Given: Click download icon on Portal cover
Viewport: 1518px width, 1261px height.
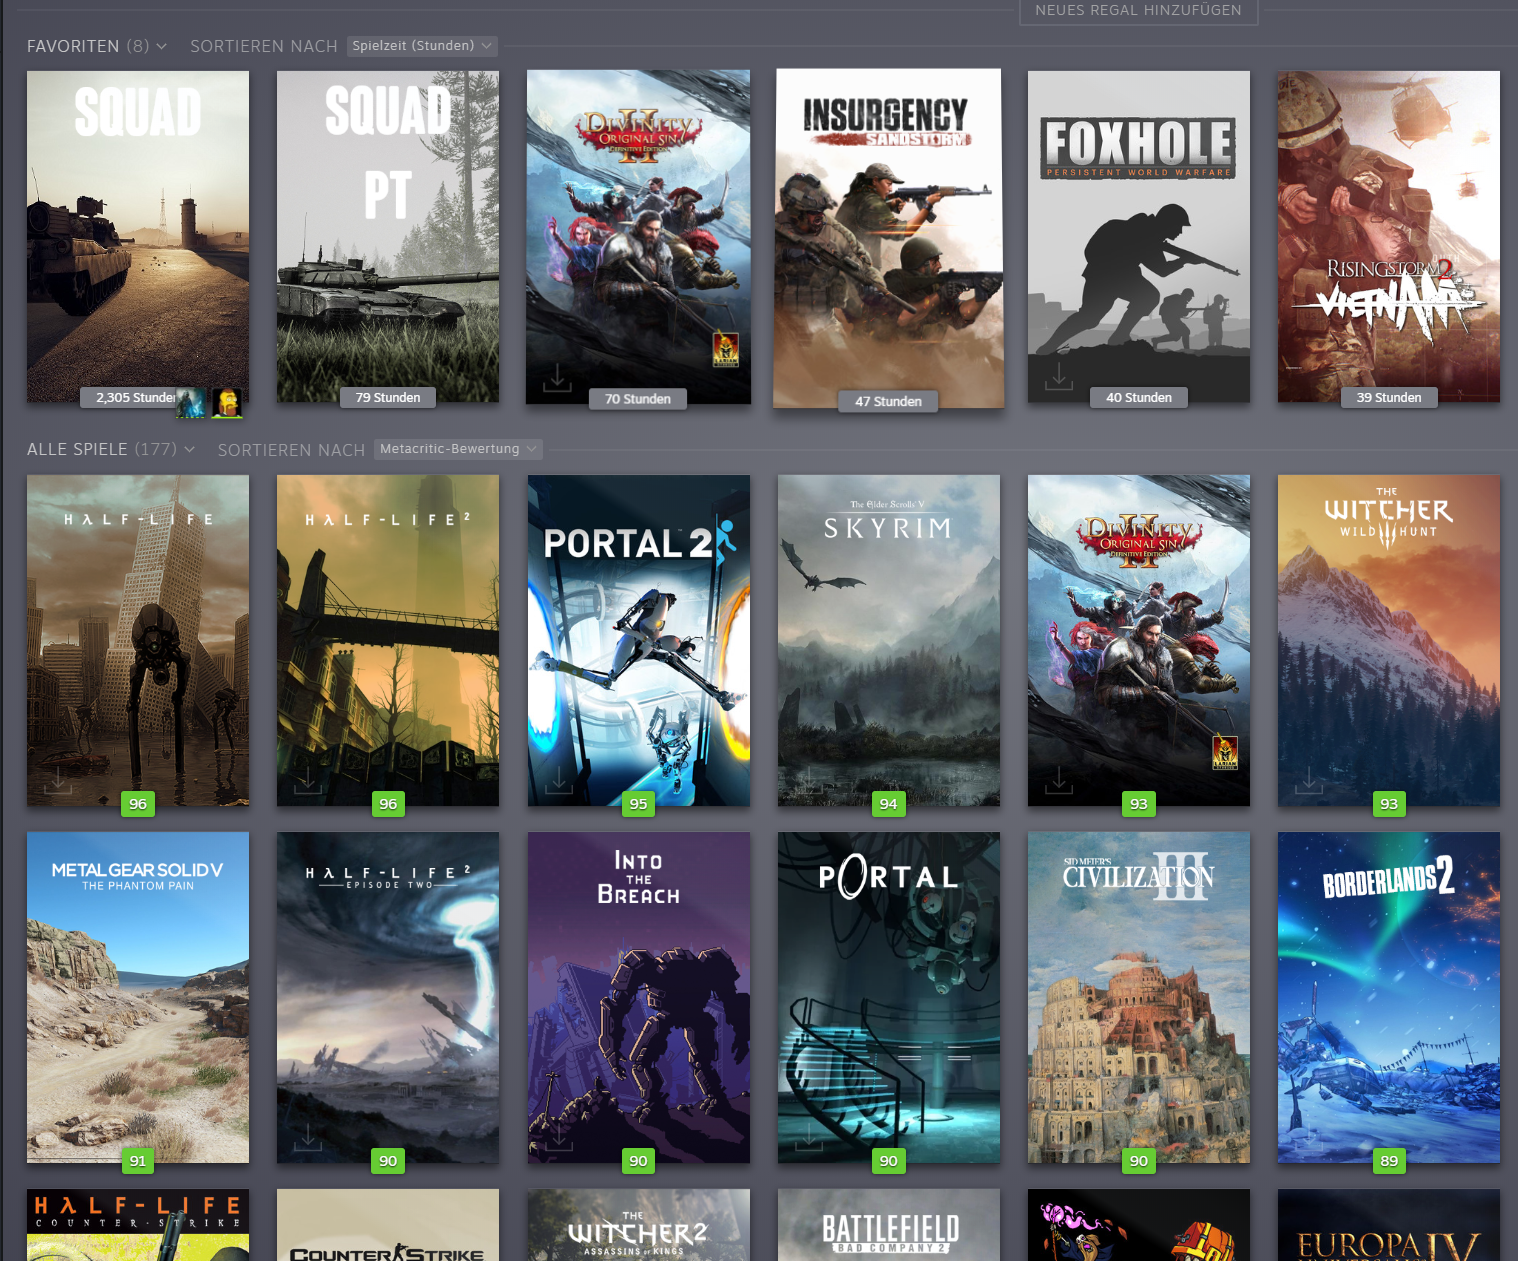Looking at the screenshot, I should 809,1137.
